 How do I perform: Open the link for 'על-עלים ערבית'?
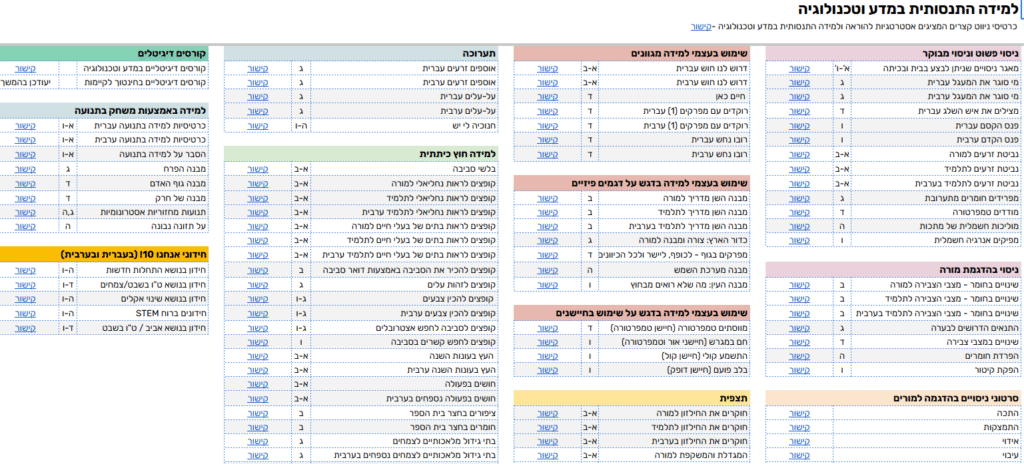257,111
